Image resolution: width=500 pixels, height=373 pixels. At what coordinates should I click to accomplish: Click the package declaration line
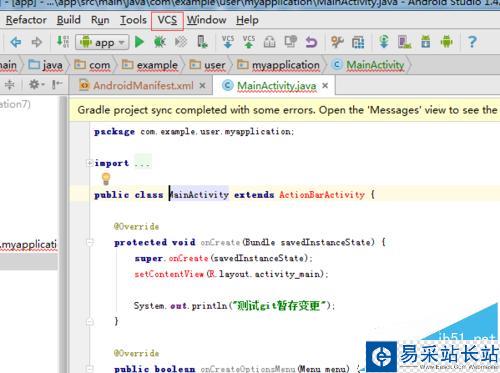pyautogui.click(x=194, y=132)
